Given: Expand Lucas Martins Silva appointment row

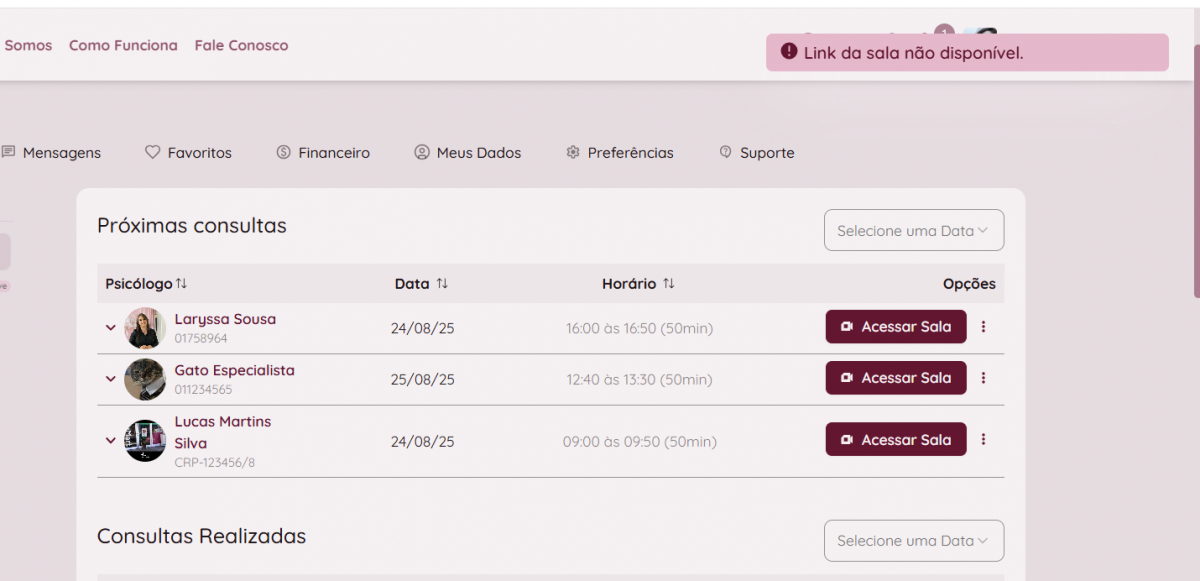Looking at the screenshot, I should point(111,441).
